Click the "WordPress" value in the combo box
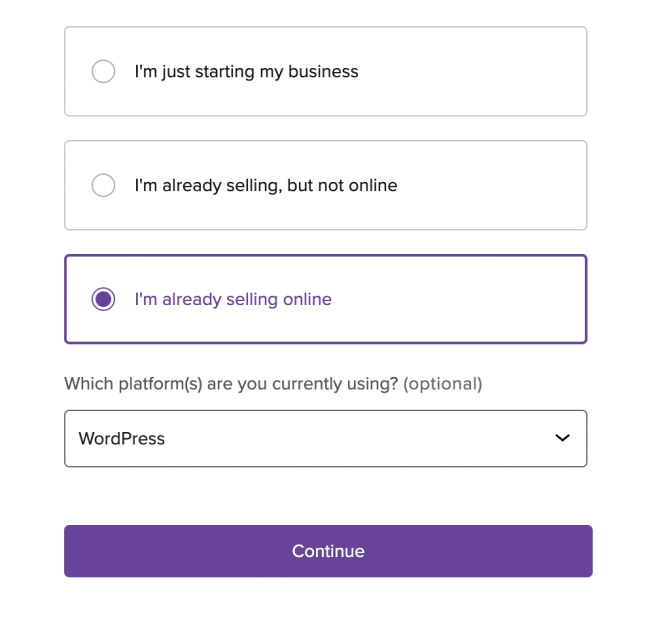Image resolution: width=649 pixels, height=631 pixels. point(122,439)
